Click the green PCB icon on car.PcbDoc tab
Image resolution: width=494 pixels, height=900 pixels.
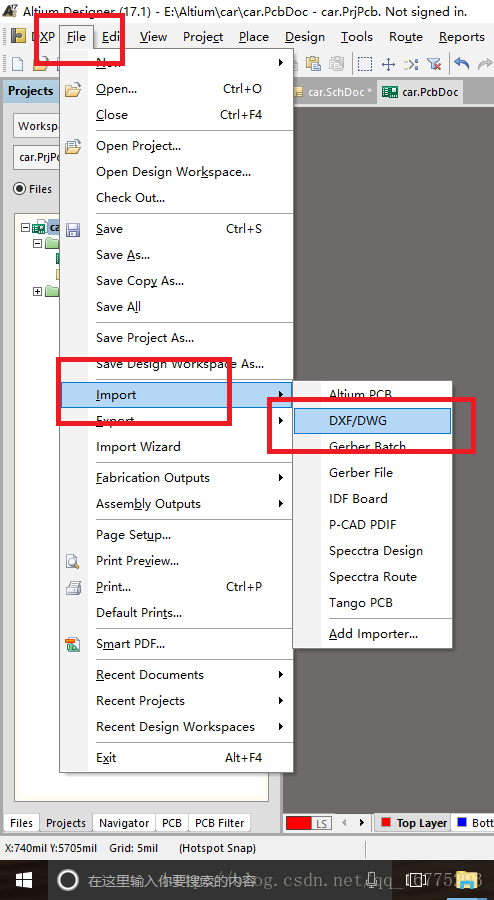coord(390,92)
